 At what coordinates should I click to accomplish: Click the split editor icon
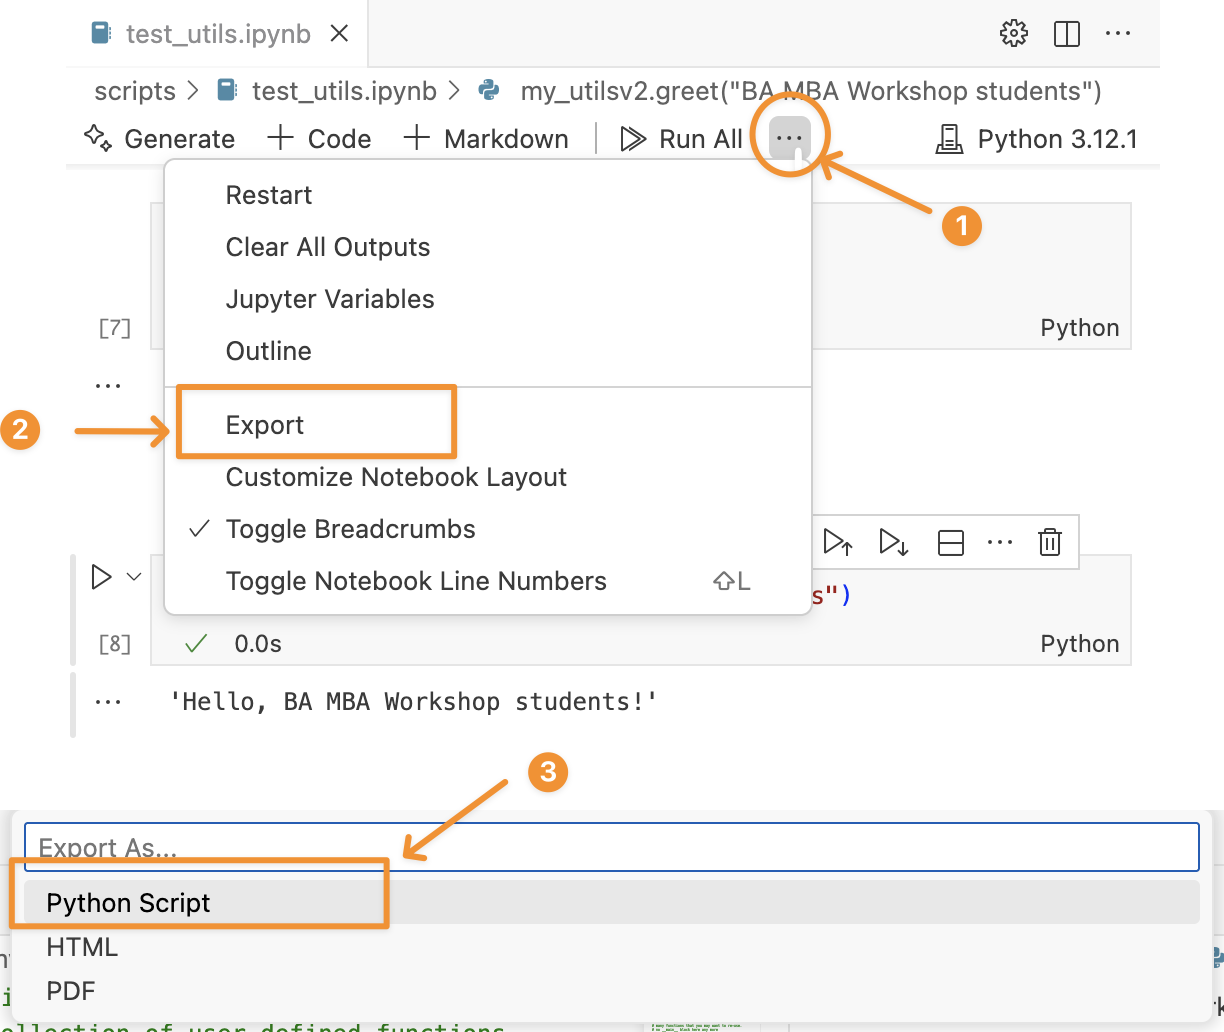1067,34
